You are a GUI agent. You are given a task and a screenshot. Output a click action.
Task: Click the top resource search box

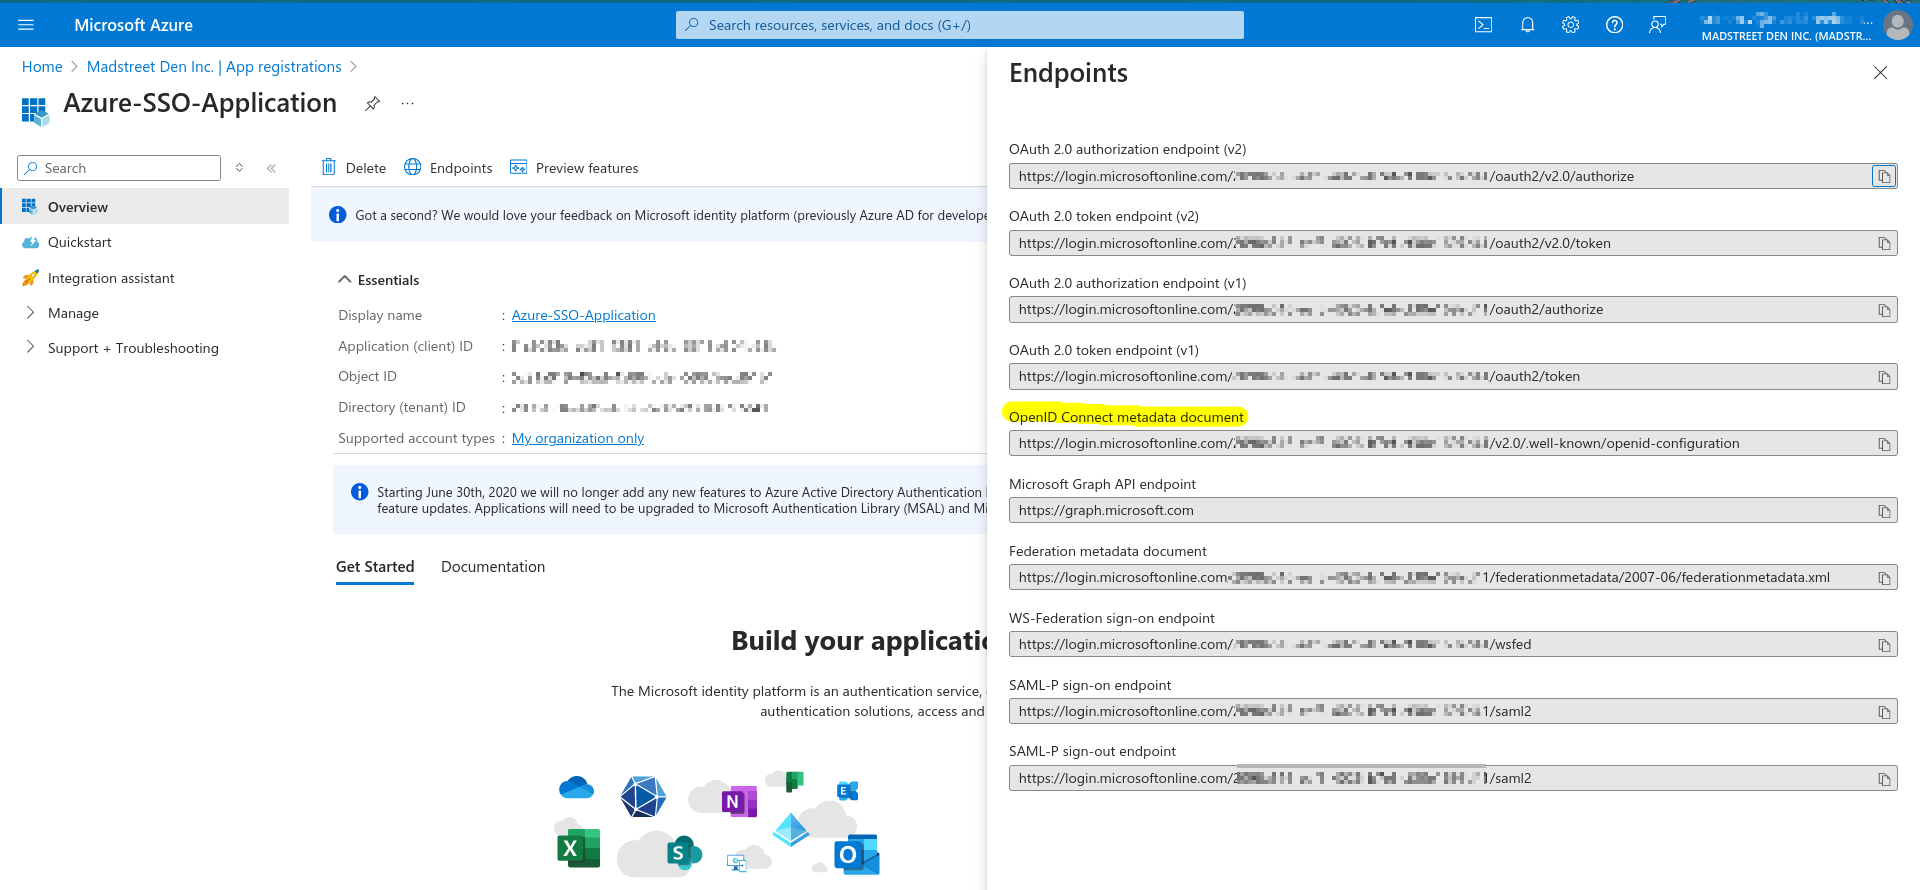point(960,25)
